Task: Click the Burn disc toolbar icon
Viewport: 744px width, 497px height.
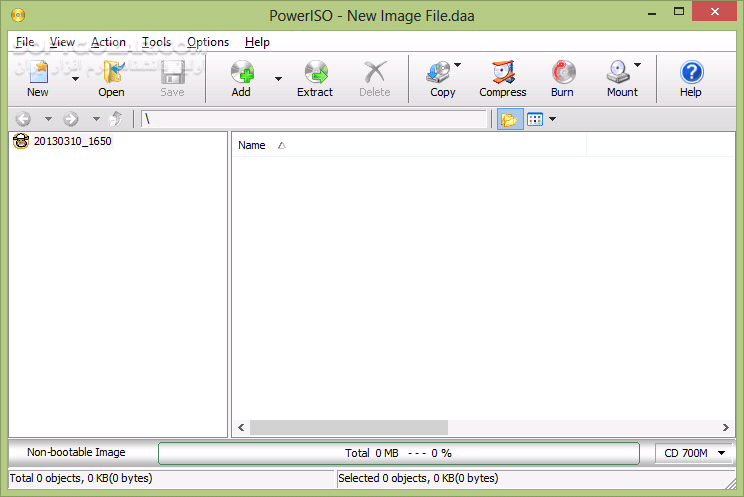Action: pyautogui.click(x=563, y=73)
